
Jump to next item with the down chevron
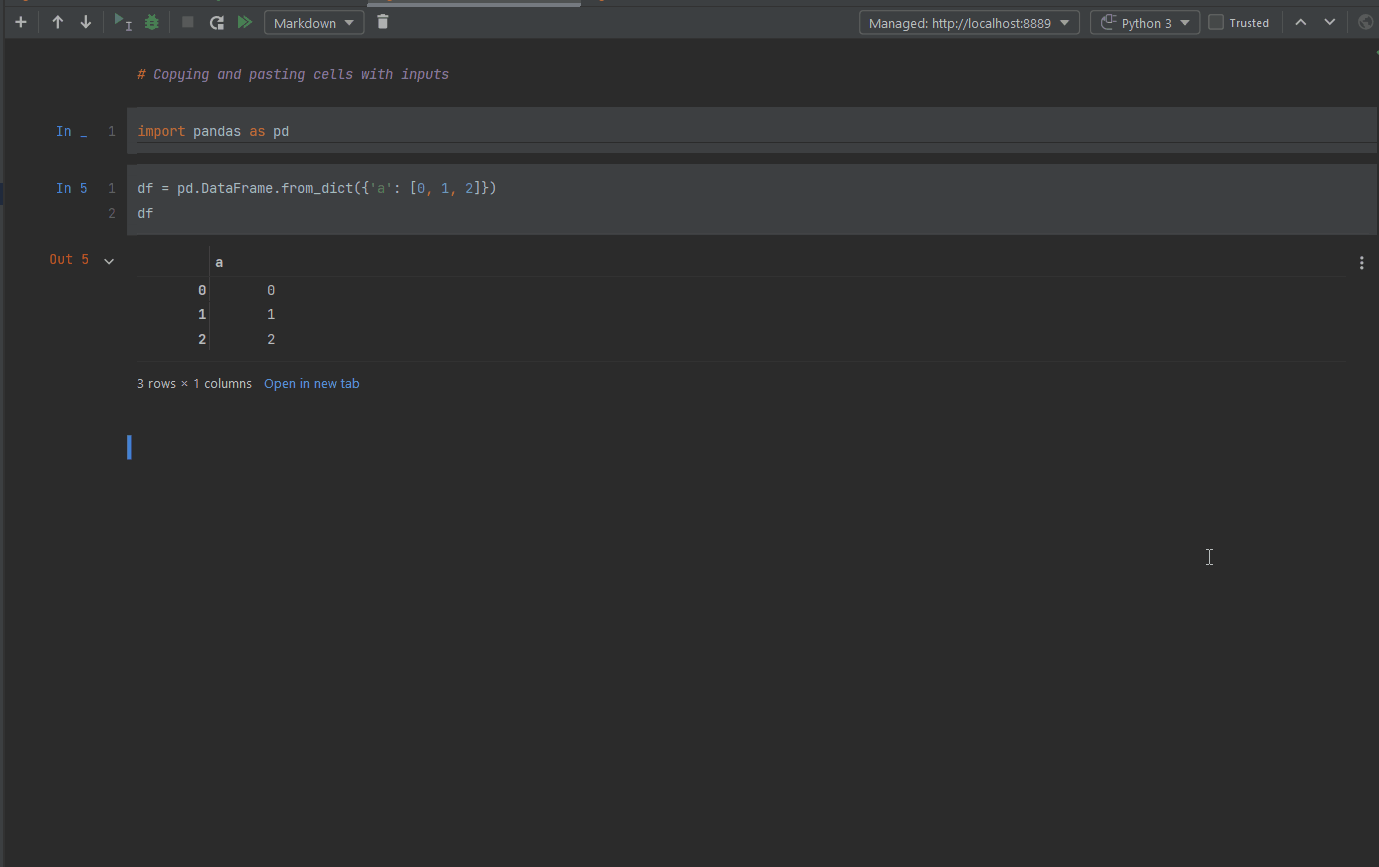(x=1330, y=22)
